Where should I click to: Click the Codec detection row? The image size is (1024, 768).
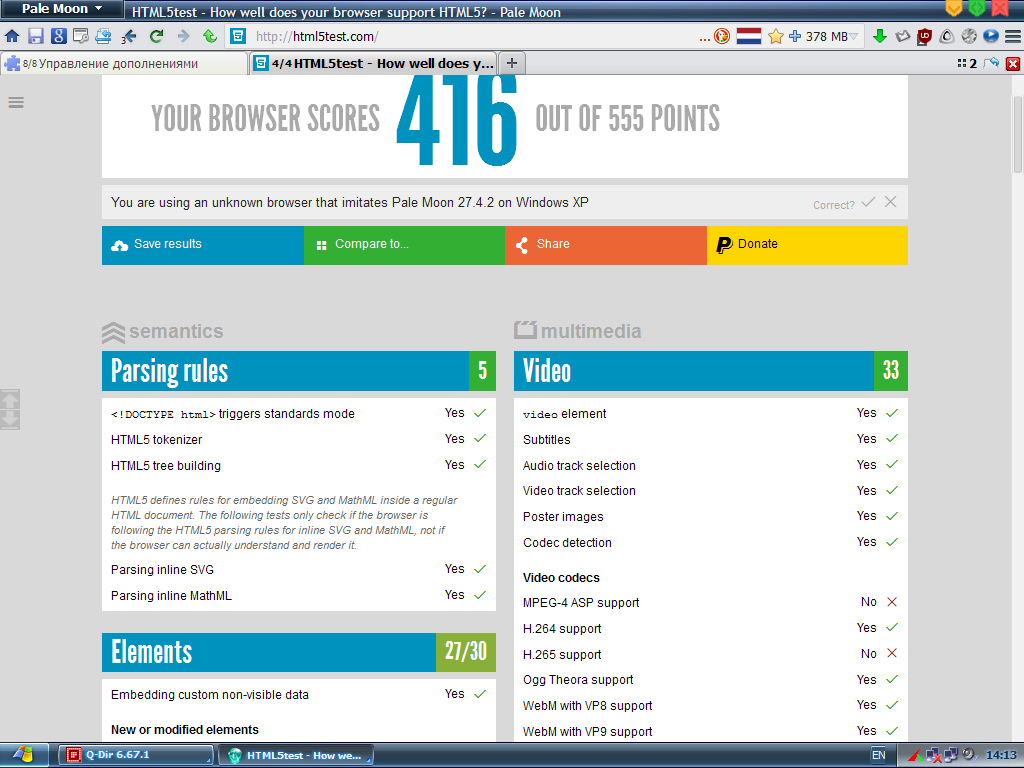(711, 543)
